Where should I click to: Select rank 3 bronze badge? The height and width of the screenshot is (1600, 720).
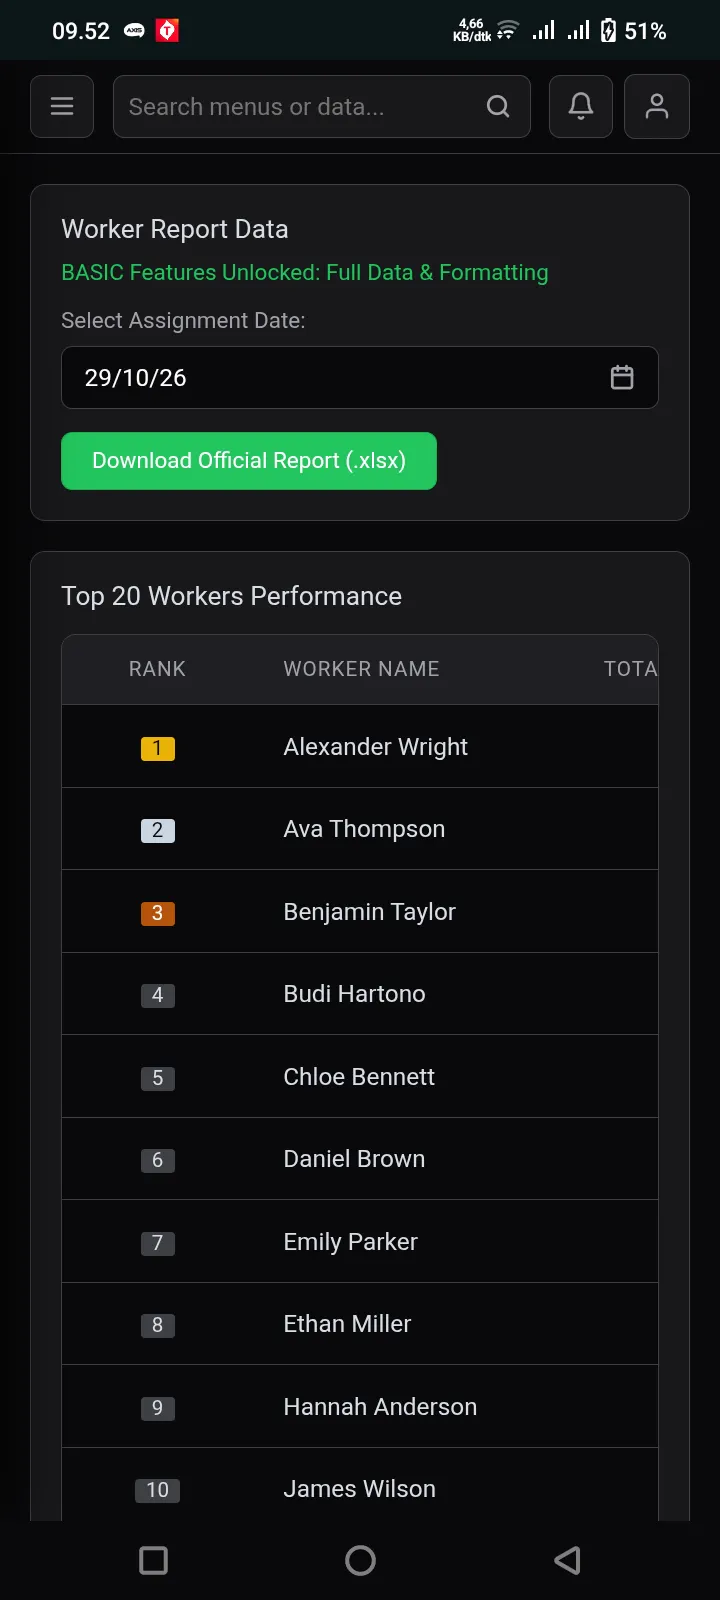pyautogui.click(x=158, y=913)
